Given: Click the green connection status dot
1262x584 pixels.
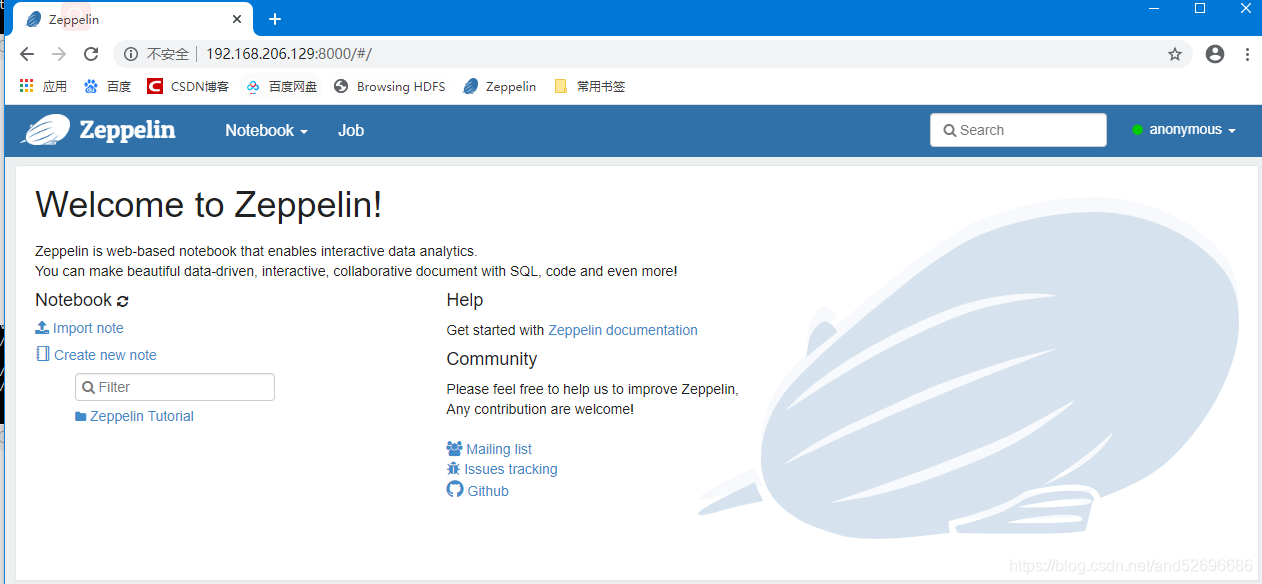Looking at the screenshot, I should click(x=1137, y=130).
